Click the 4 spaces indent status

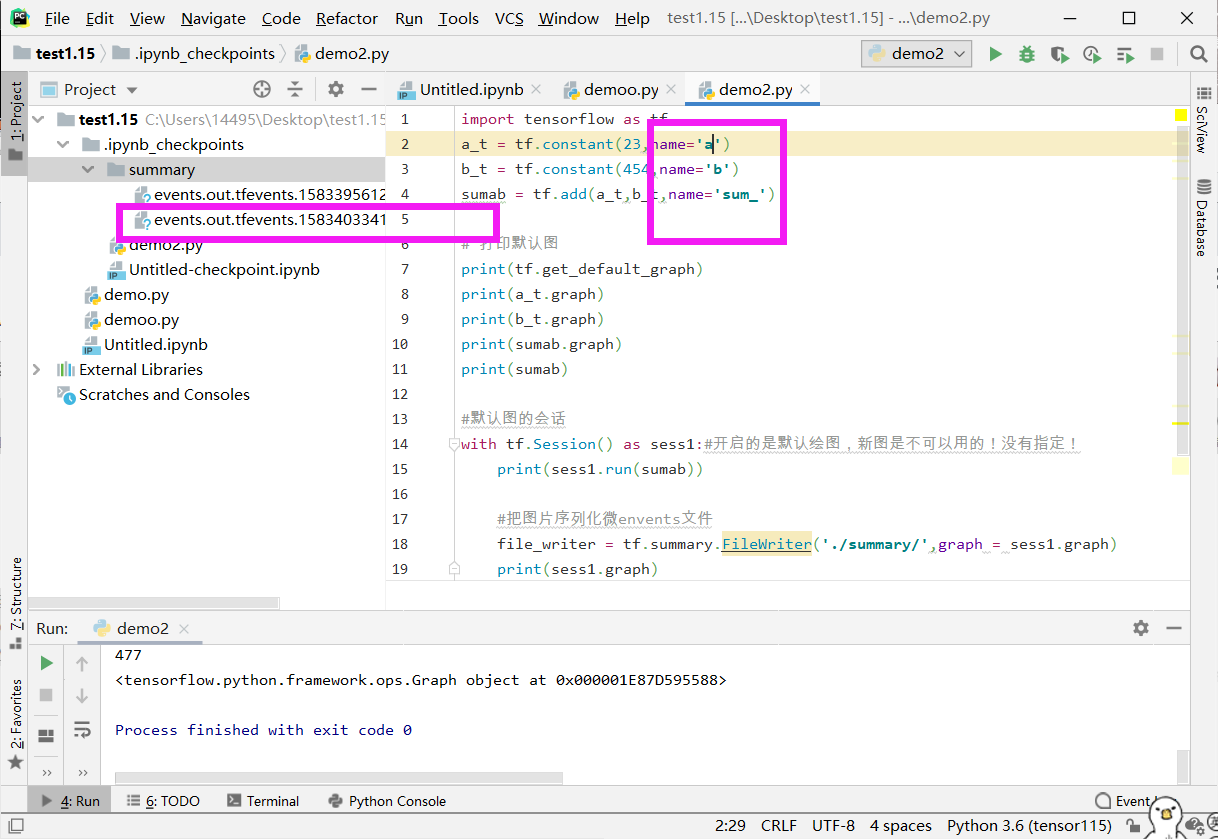(x=900, y=826)
